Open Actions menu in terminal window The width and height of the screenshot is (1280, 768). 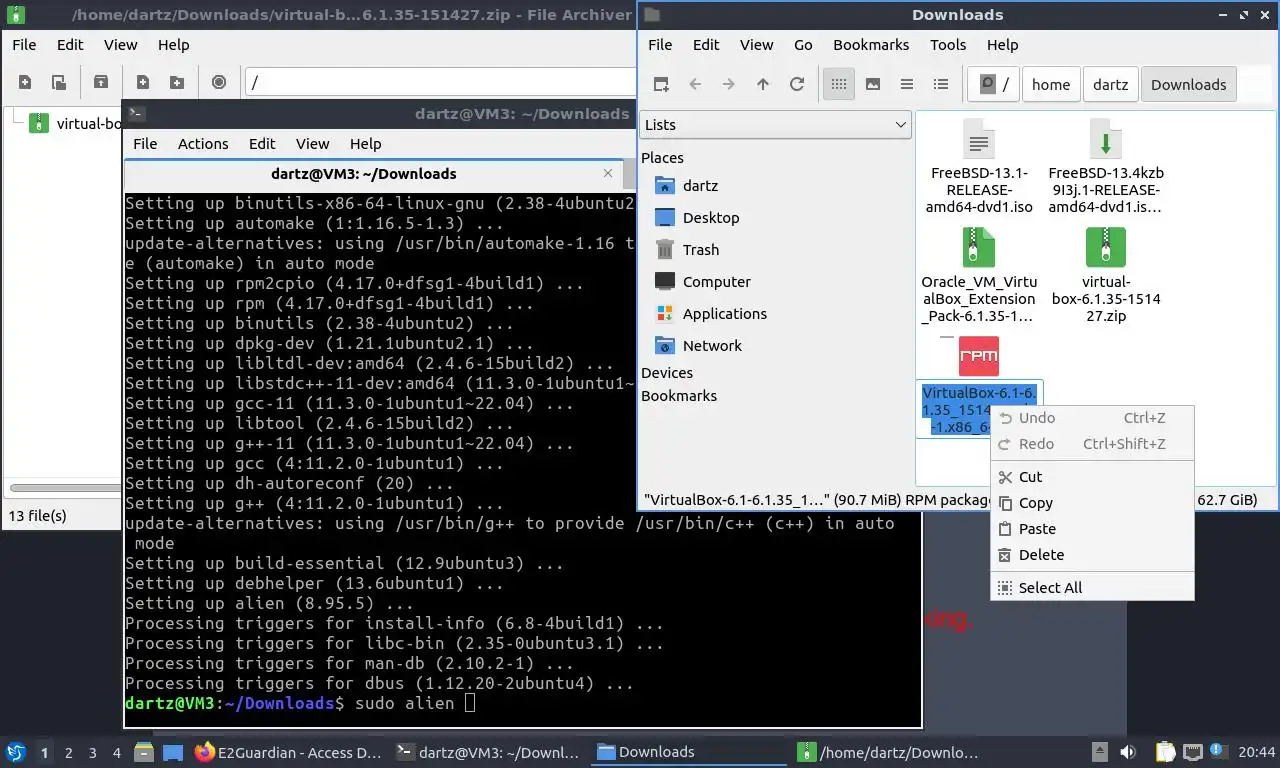(203, 144)
